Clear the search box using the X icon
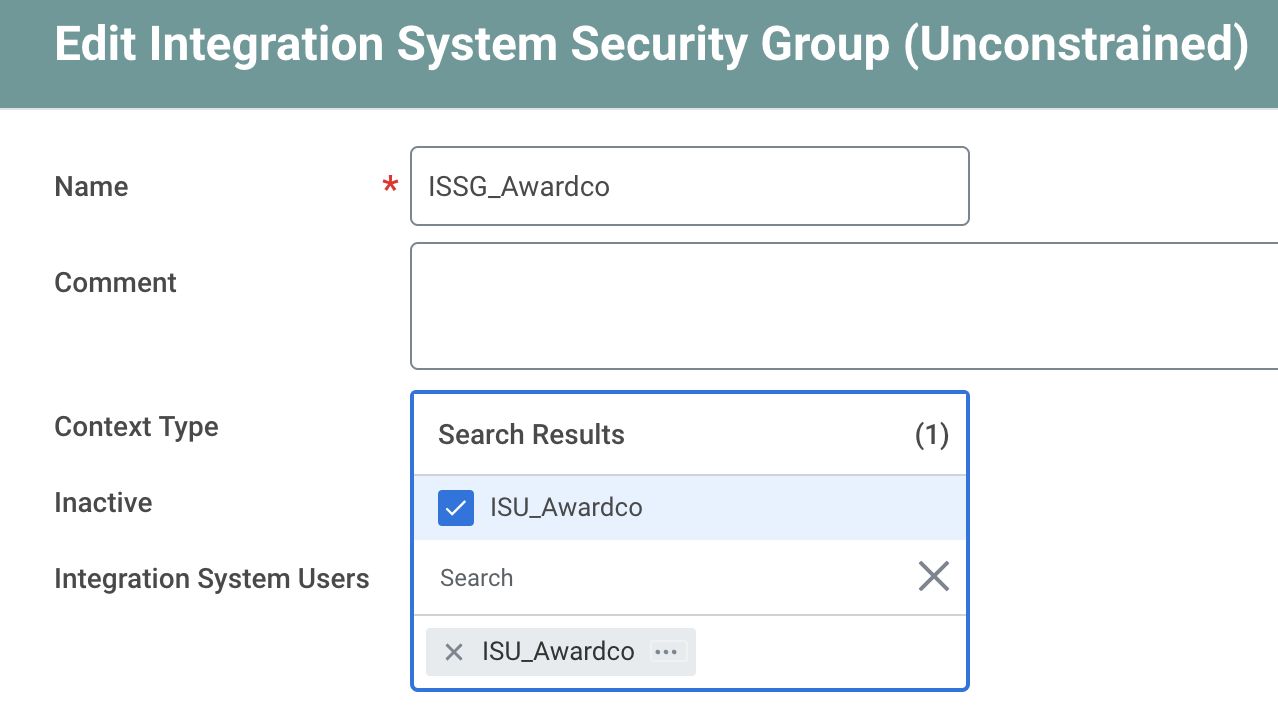This screenshot has height=724, width=1278. point(933,576)
